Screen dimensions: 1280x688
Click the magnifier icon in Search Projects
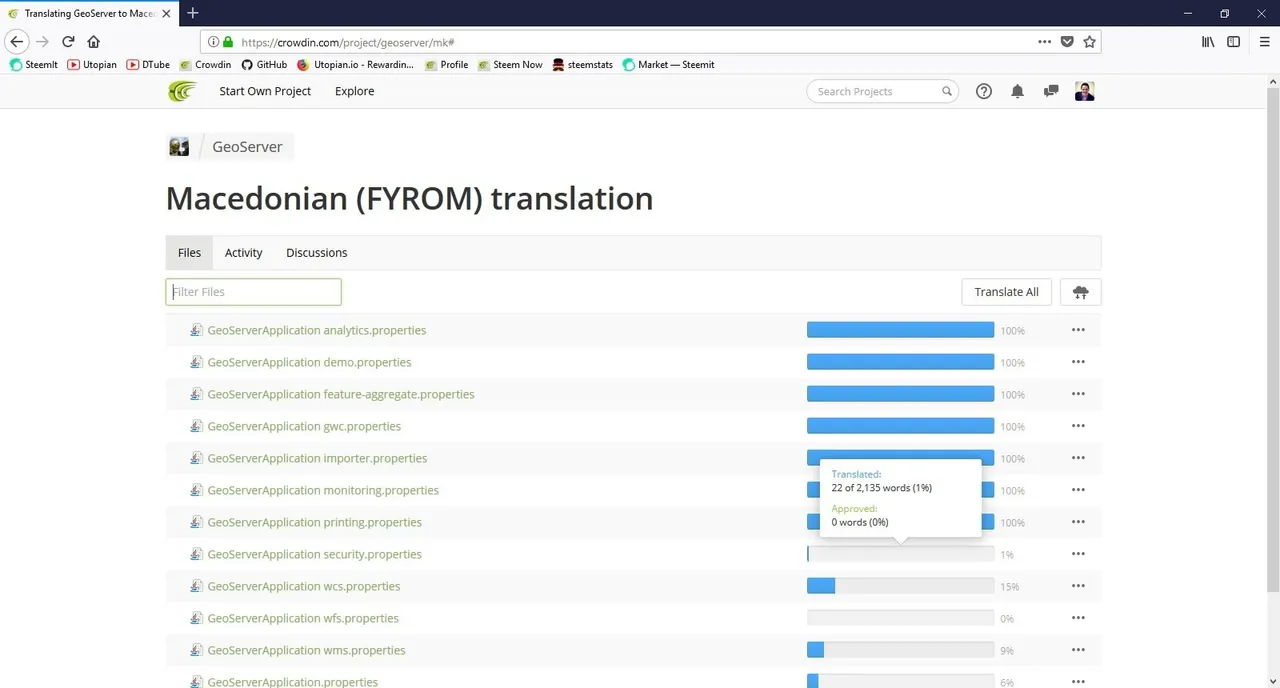click(x=946, y=91)
